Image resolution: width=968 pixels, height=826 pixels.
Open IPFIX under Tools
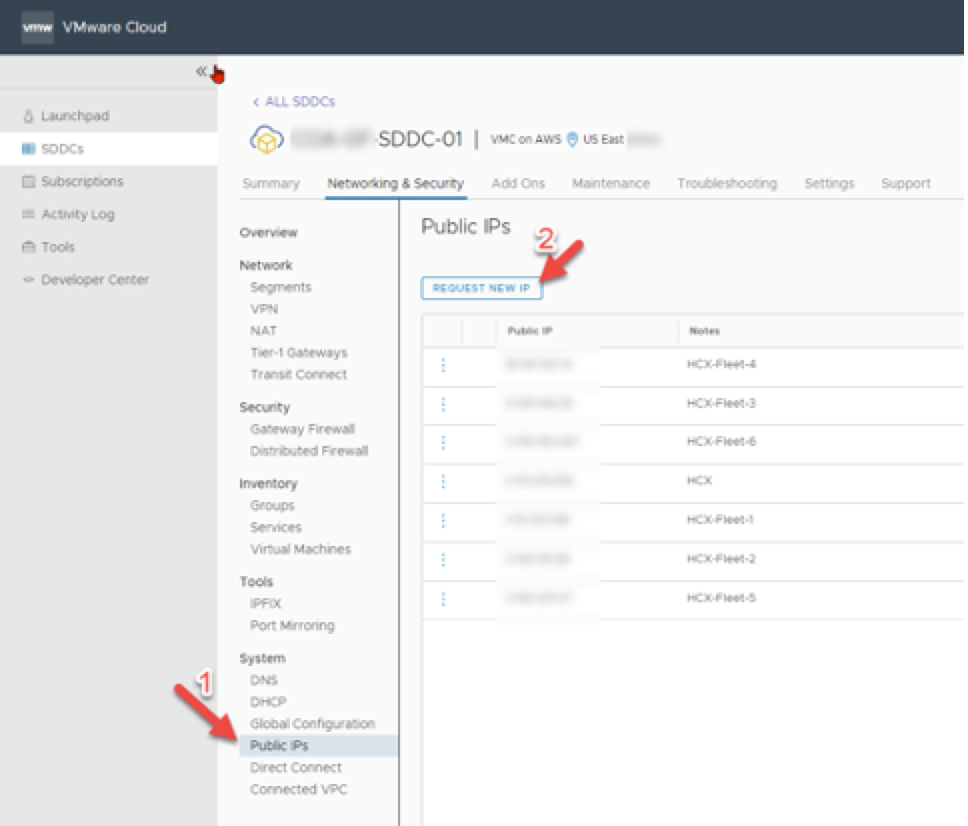click(265, 603)
